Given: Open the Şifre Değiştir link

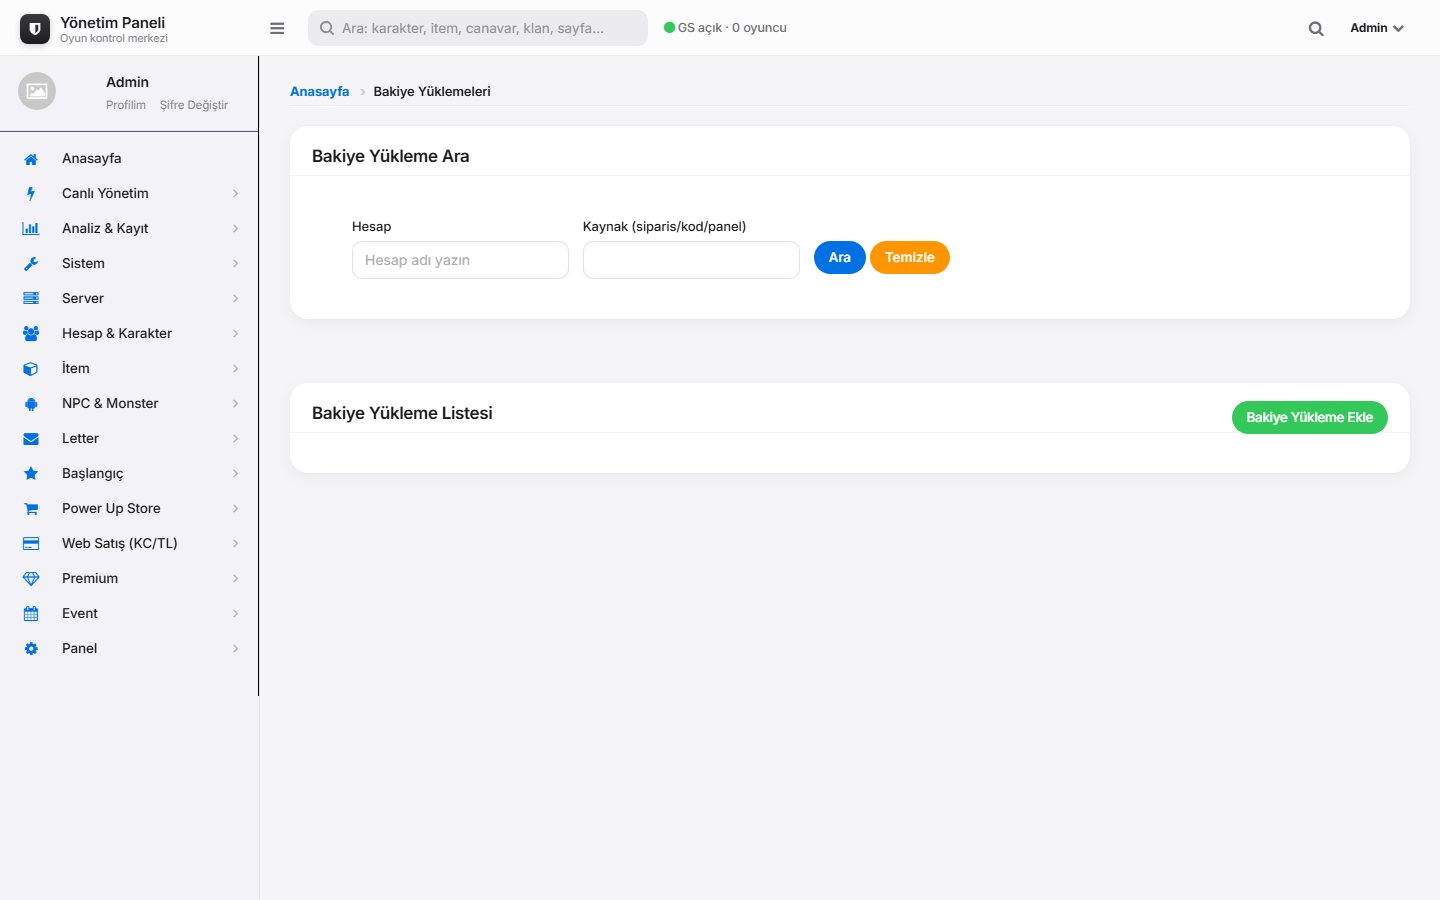Looking at the screenshot, I should pyautogui.click(x=194, y=105).
